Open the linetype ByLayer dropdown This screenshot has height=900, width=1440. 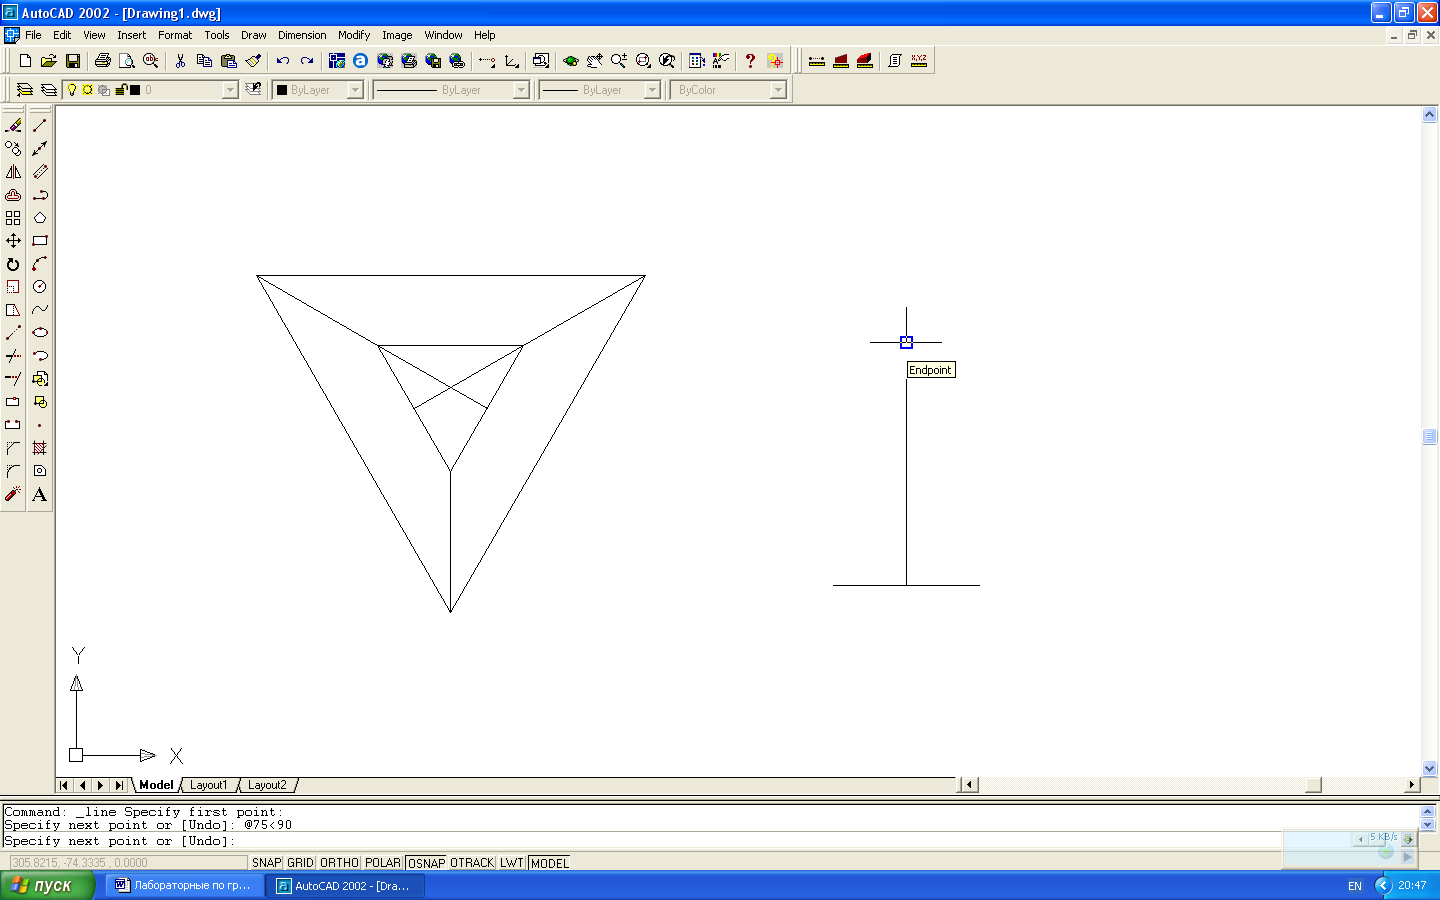521,90
